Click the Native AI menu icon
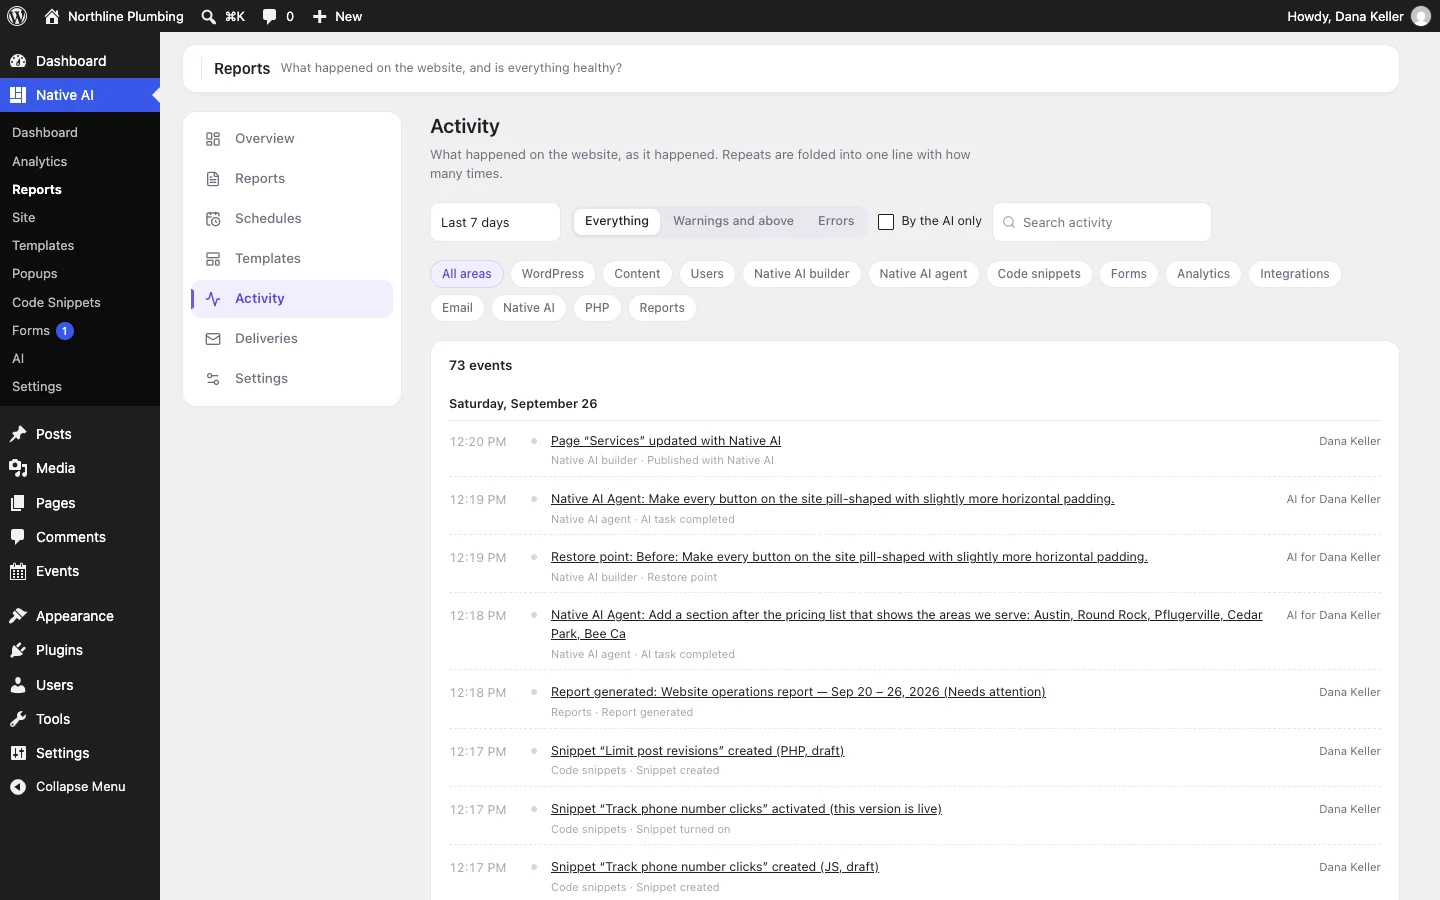 18,95
